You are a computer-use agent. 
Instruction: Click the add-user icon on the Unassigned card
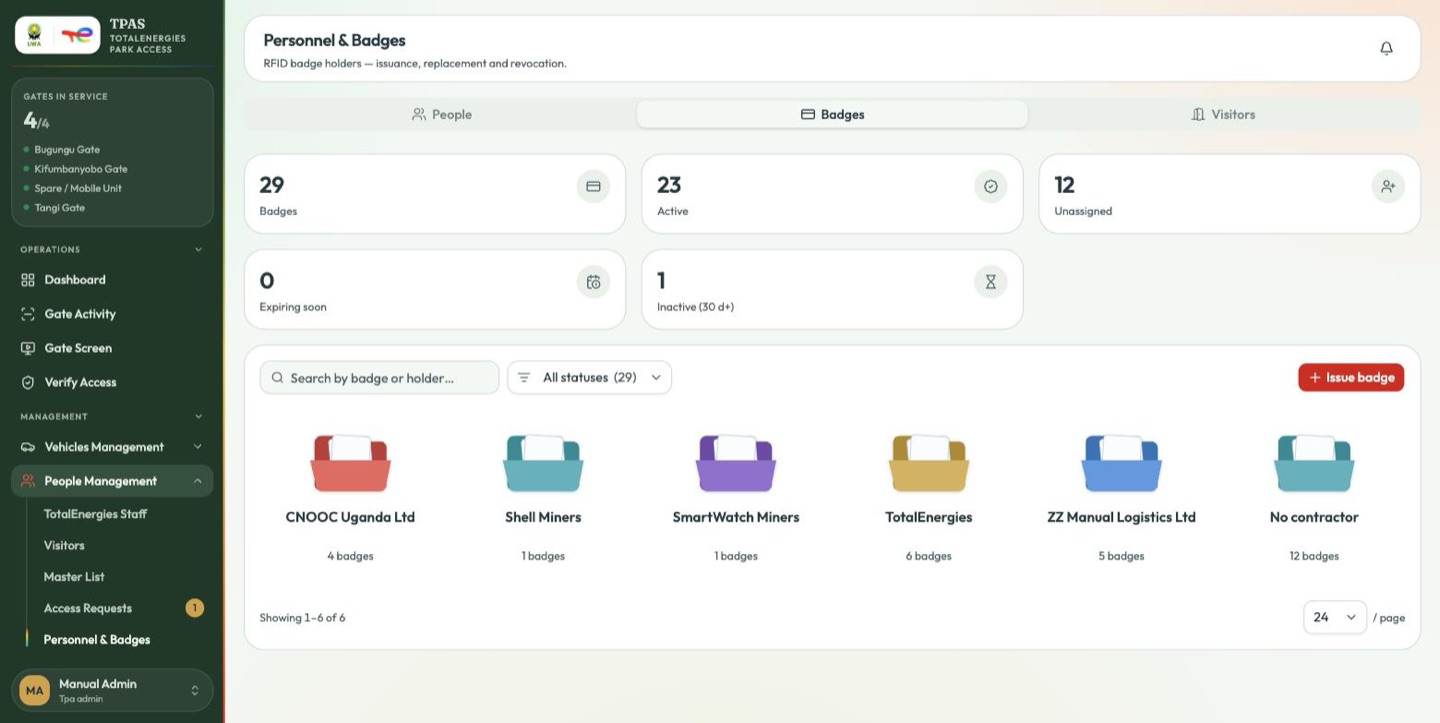pos(1388,186)
